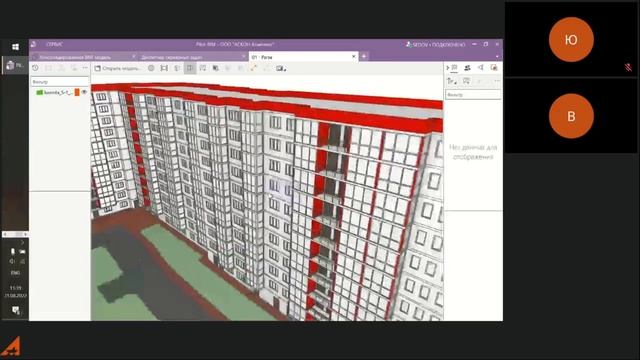Screen dimensions: 640x360
Task: Click the В participant avatar
Action: [571, 116]
